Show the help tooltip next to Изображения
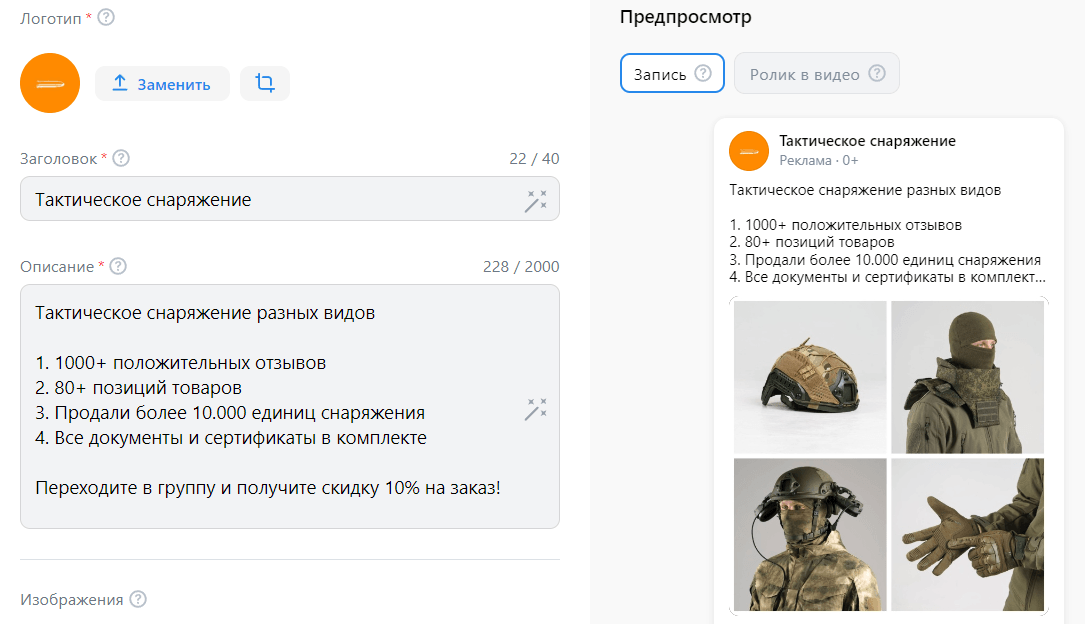 [138, 599]
